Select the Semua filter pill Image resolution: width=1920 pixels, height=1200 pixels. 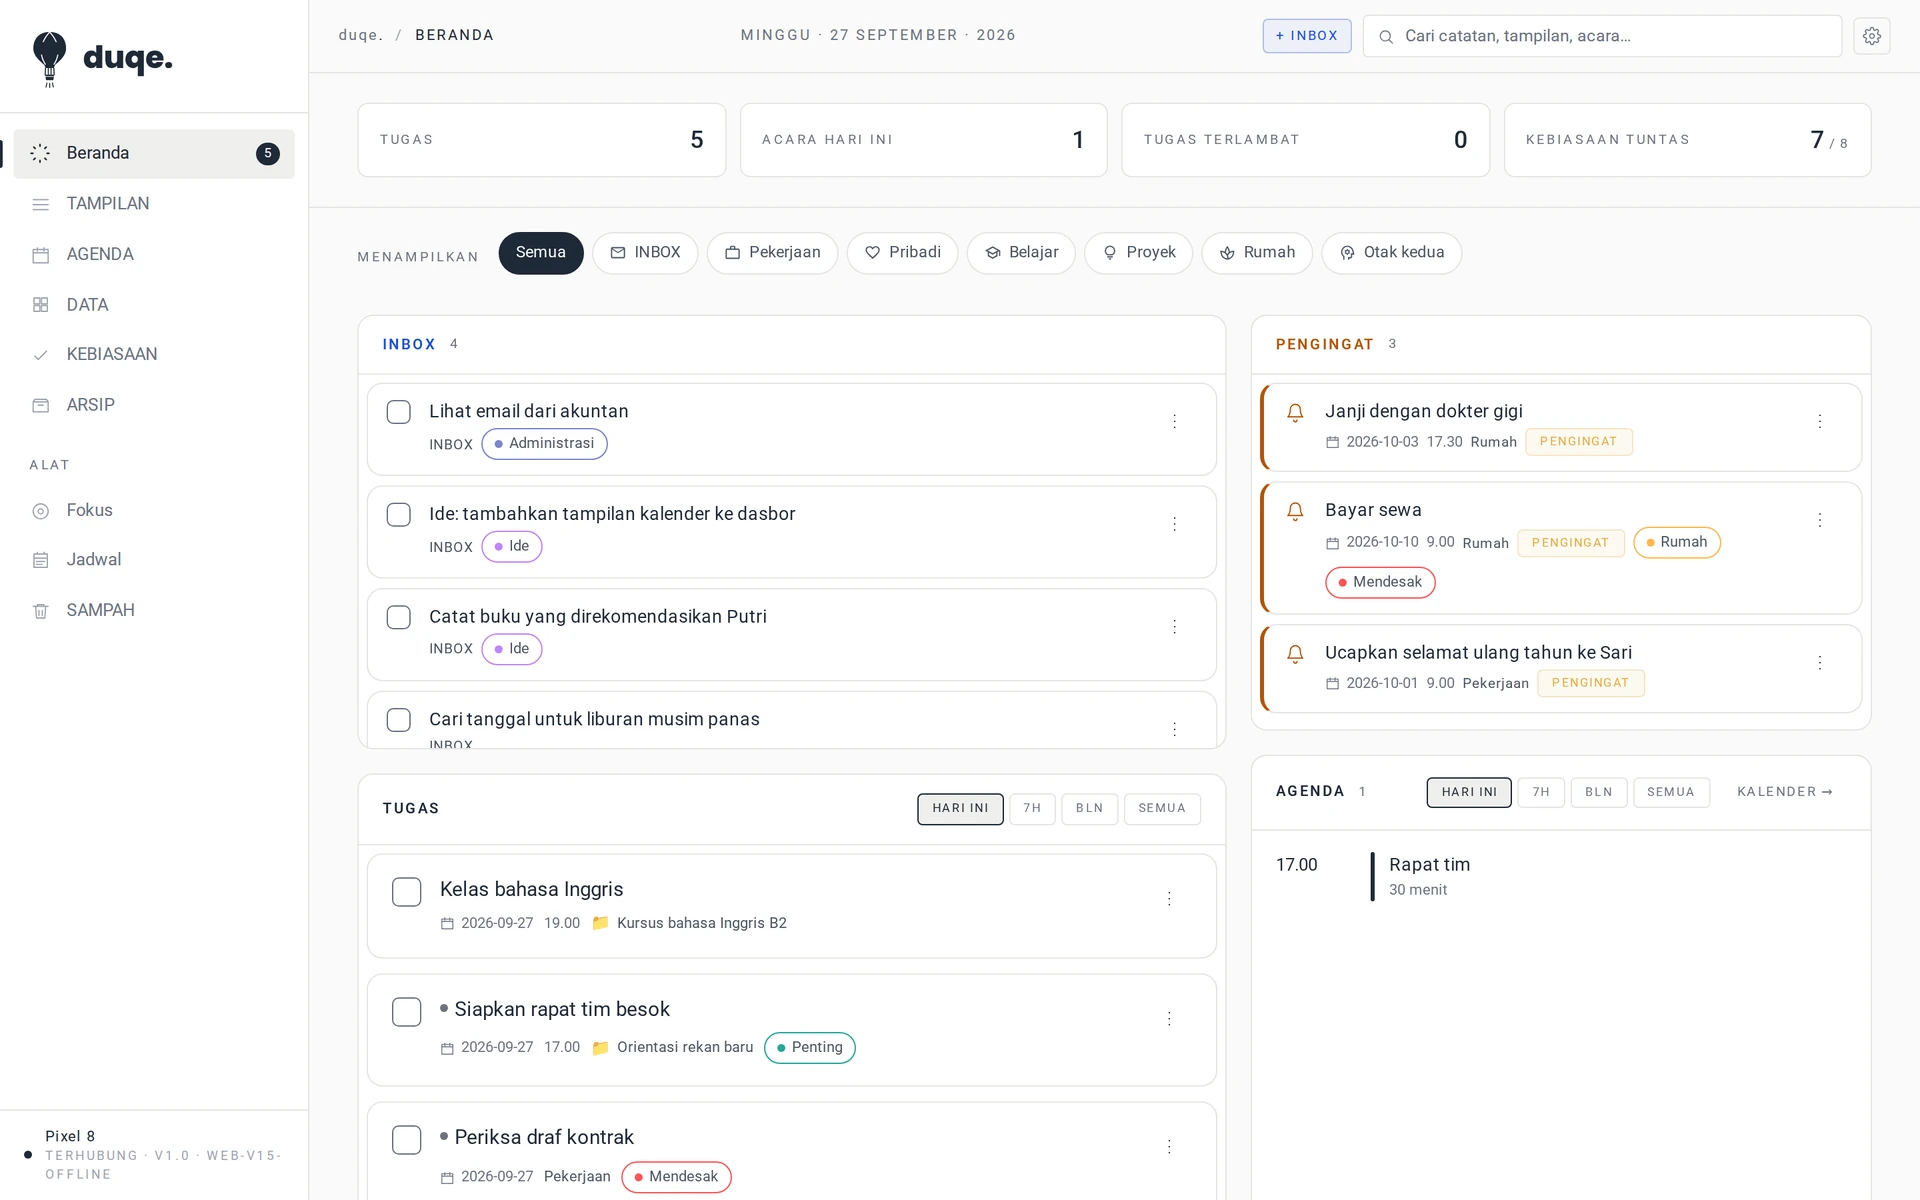pyautogui.click(x=541, y=253)
